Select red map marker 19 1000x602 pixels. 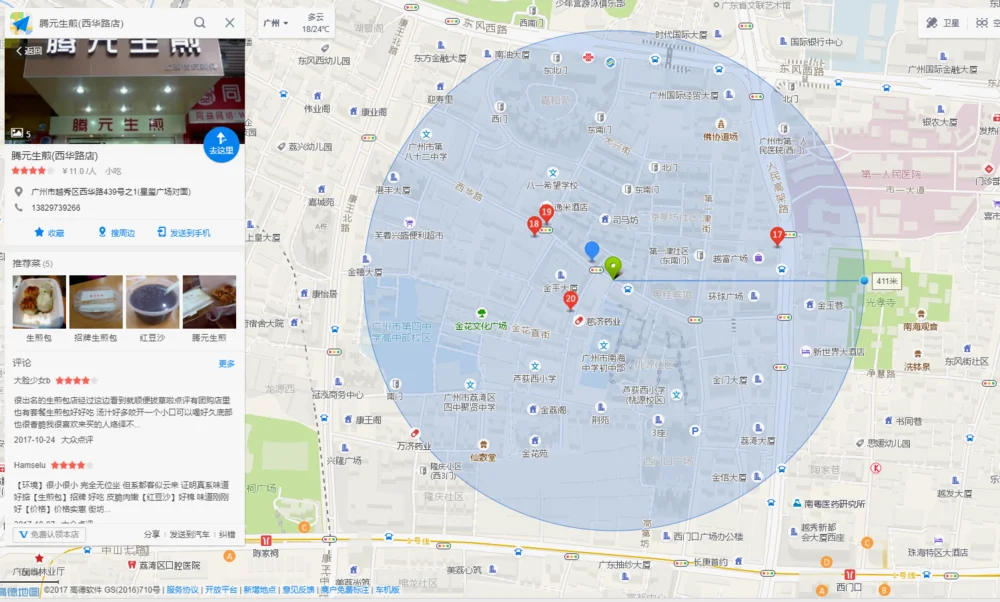tap(546, 212)
